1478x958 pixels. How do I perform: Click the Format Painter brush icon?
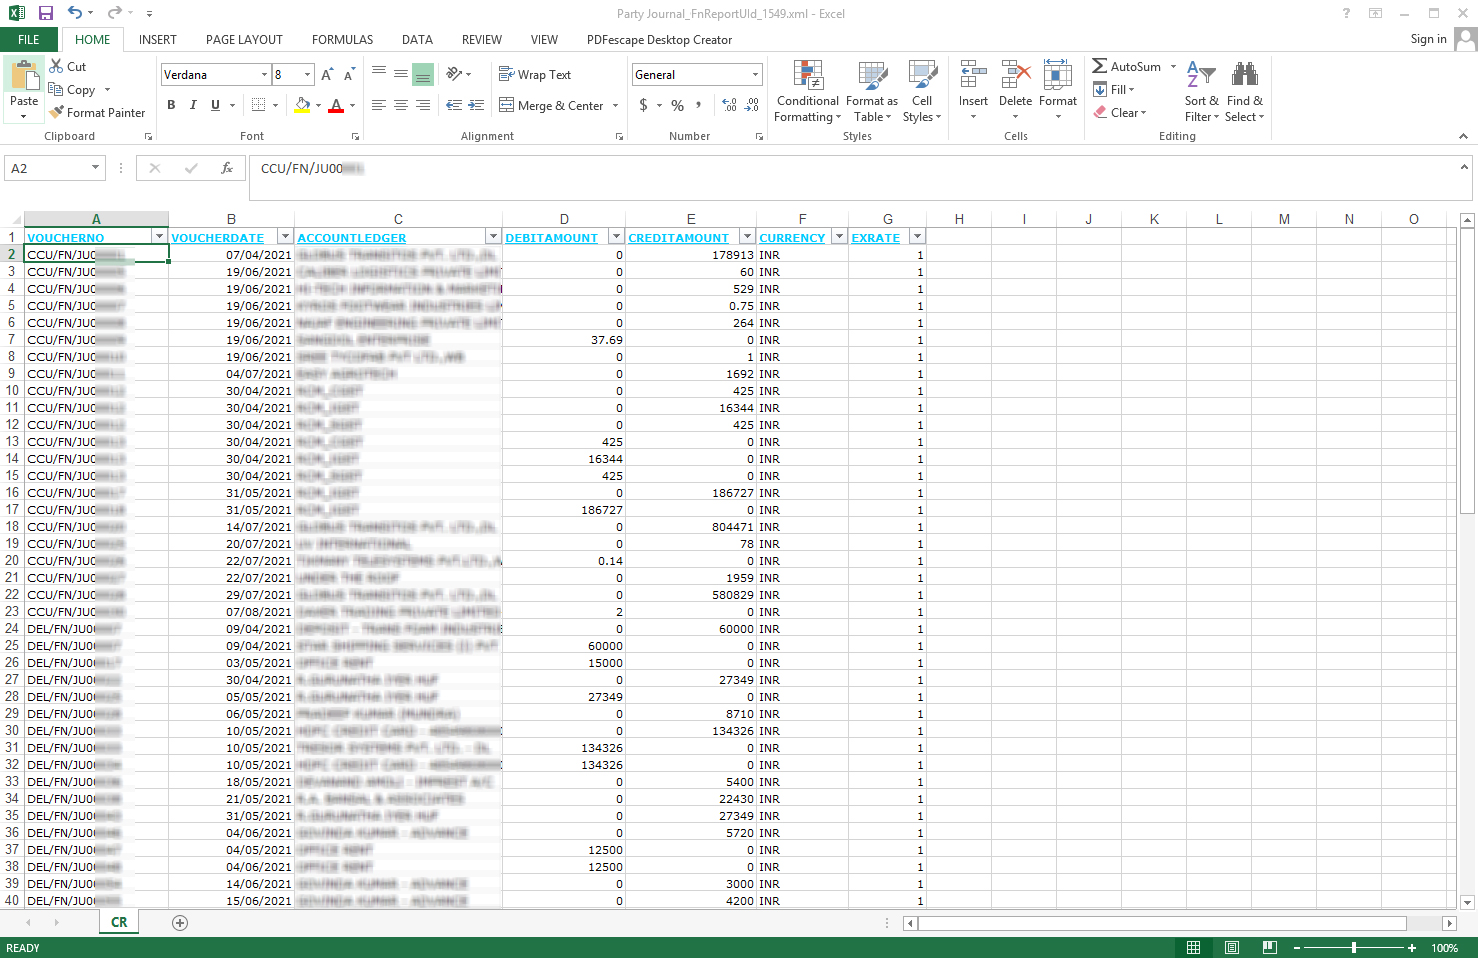click(x=57, y=113)
